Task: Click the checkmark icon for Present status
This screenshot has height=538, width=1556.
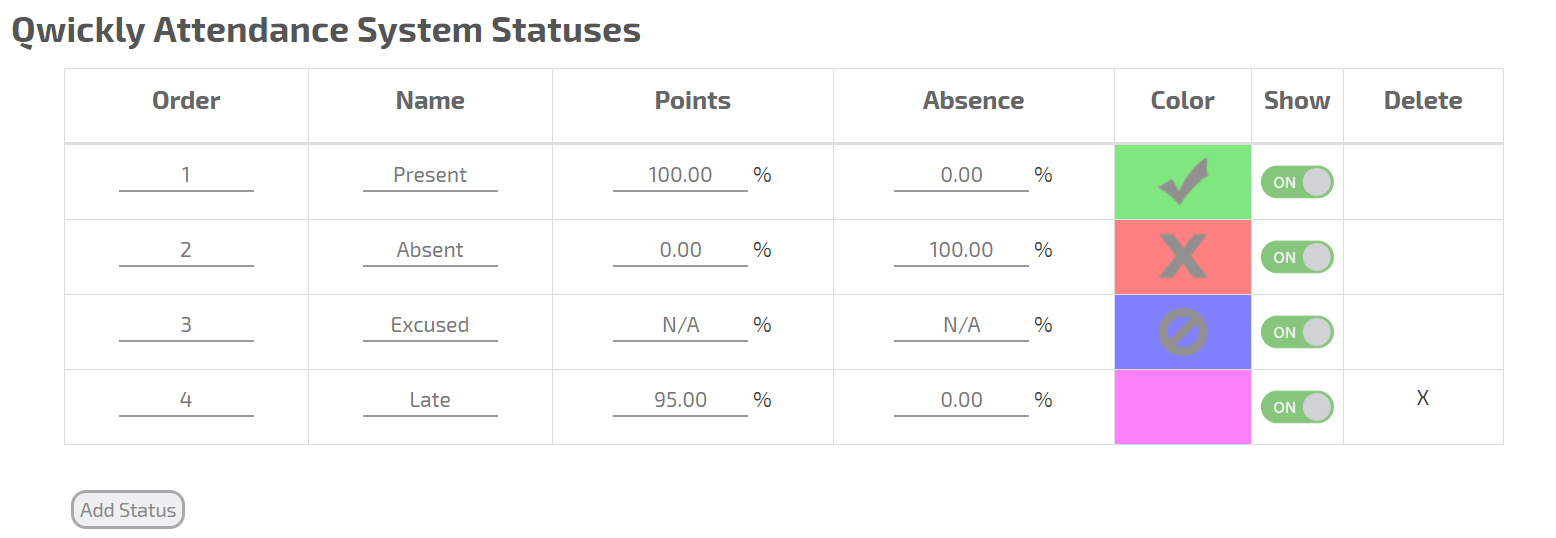Action: [1182, 182]
